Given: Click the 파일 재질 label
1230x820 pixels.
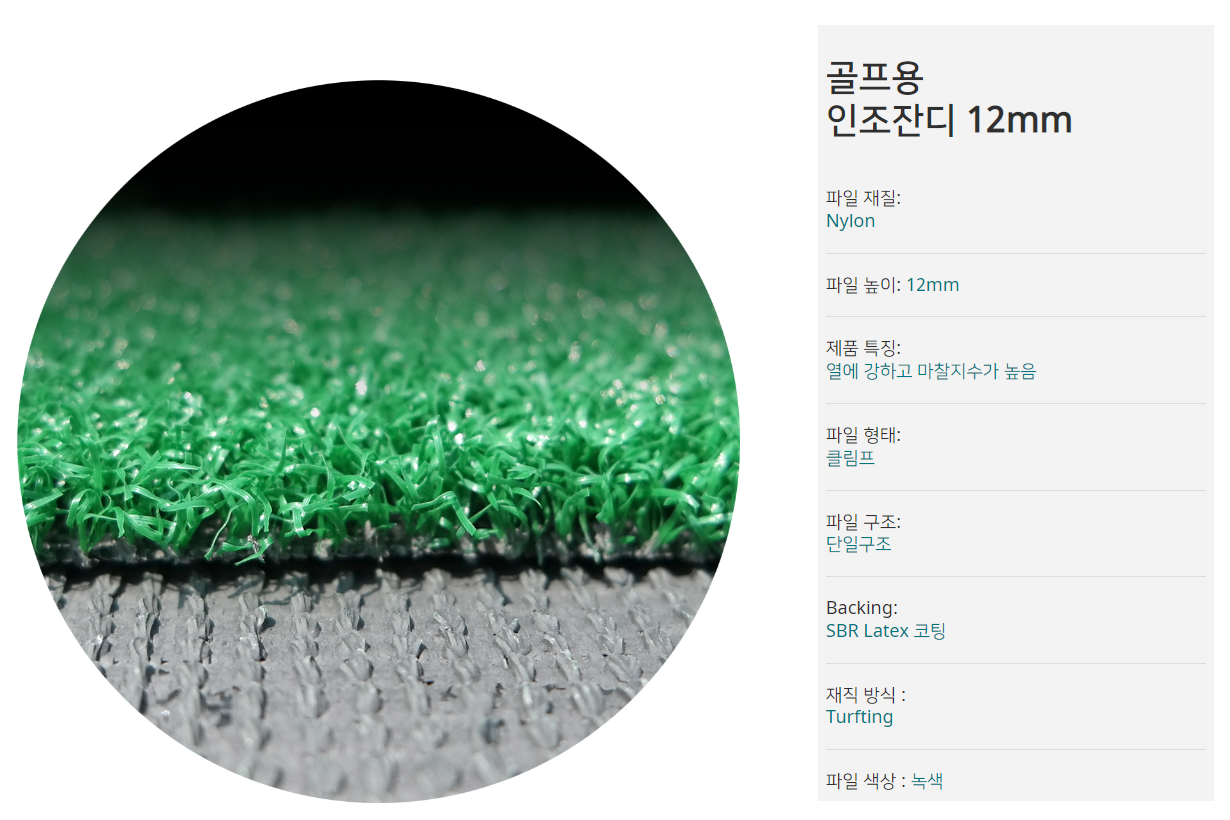Looking at the screenshot, I should [863, 198].
